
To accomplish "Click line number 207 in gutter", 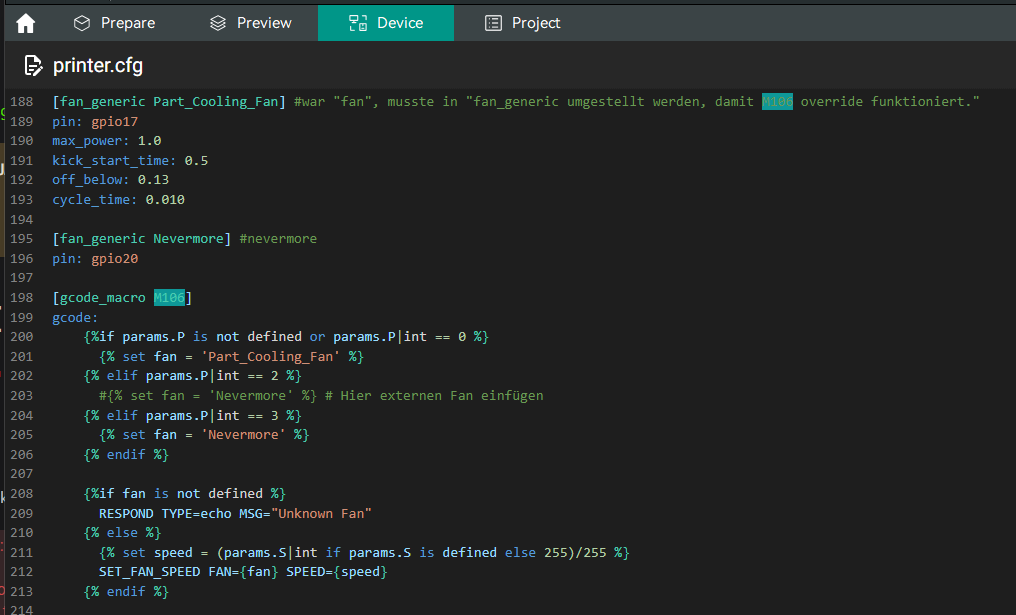I will point(20,474).
